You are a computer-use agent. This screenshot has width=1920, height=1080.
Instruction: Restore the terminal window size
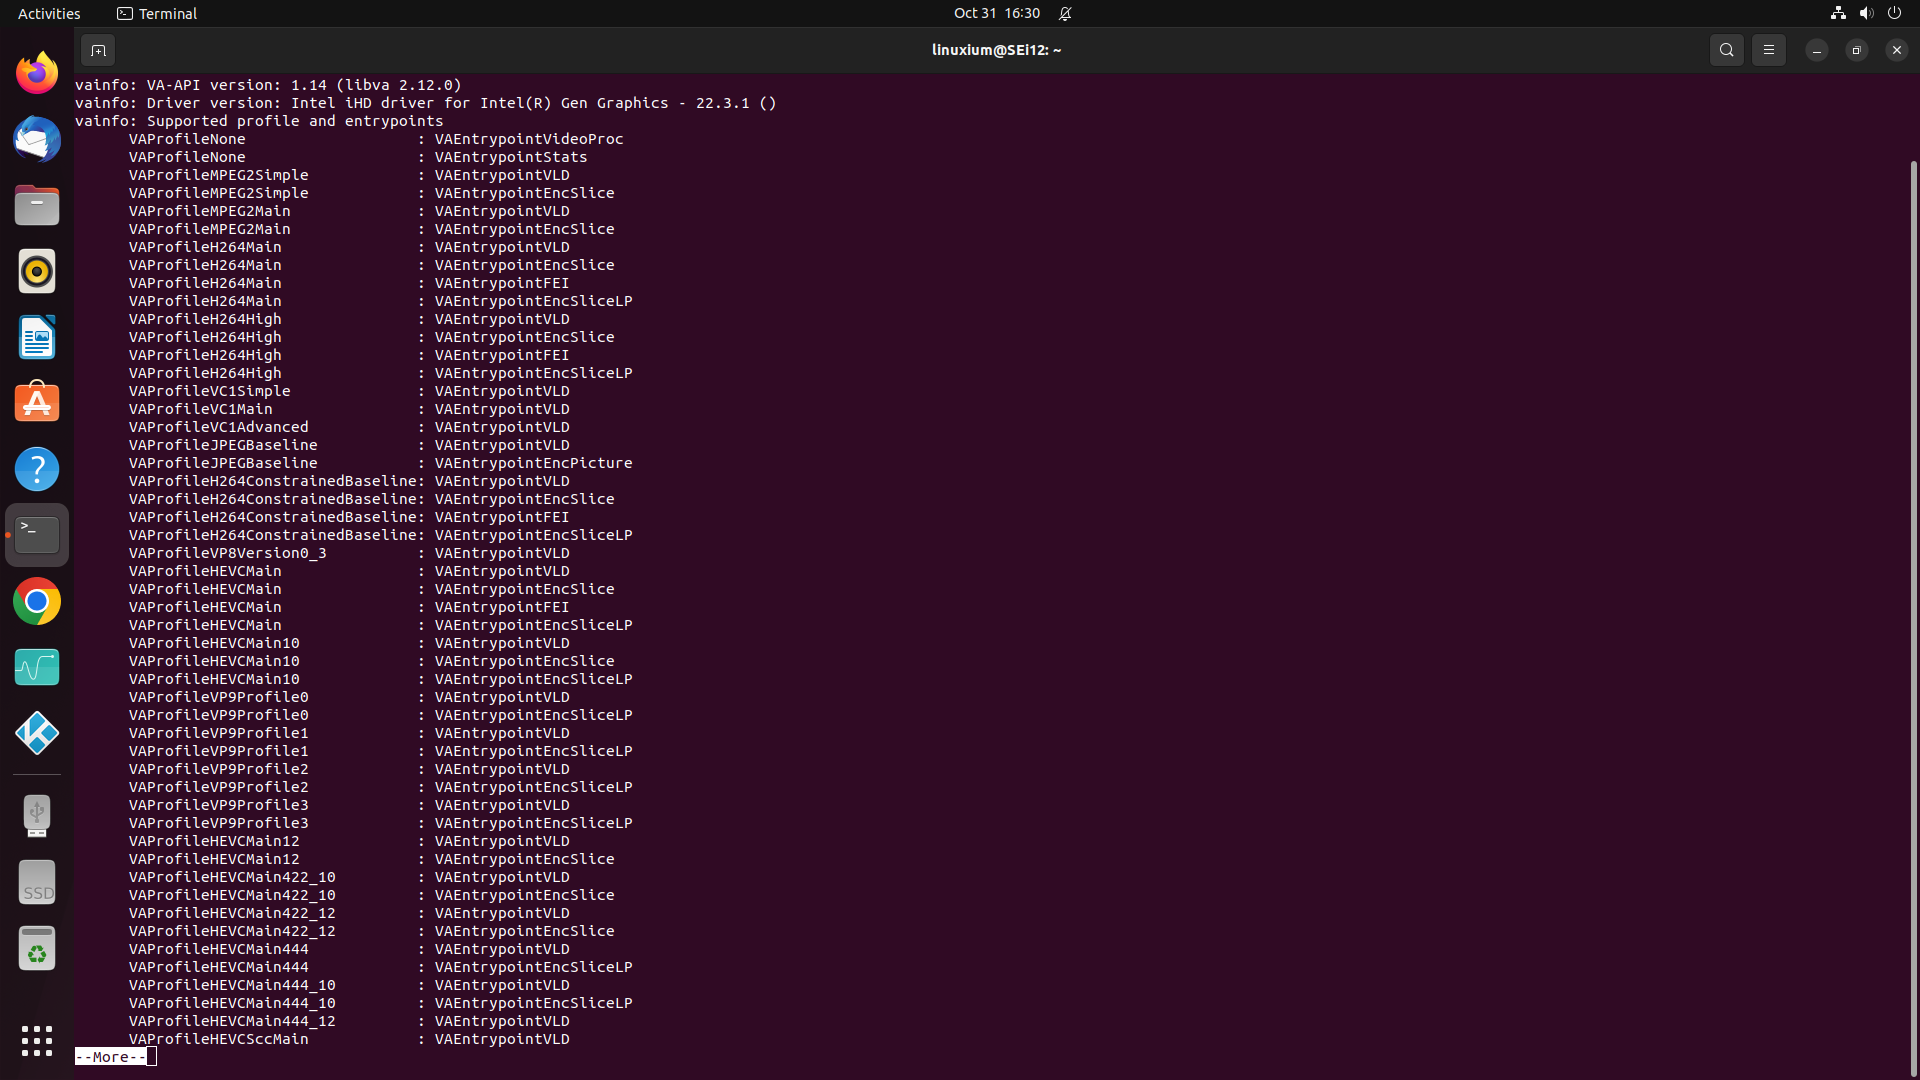(x=1856, y=50)
